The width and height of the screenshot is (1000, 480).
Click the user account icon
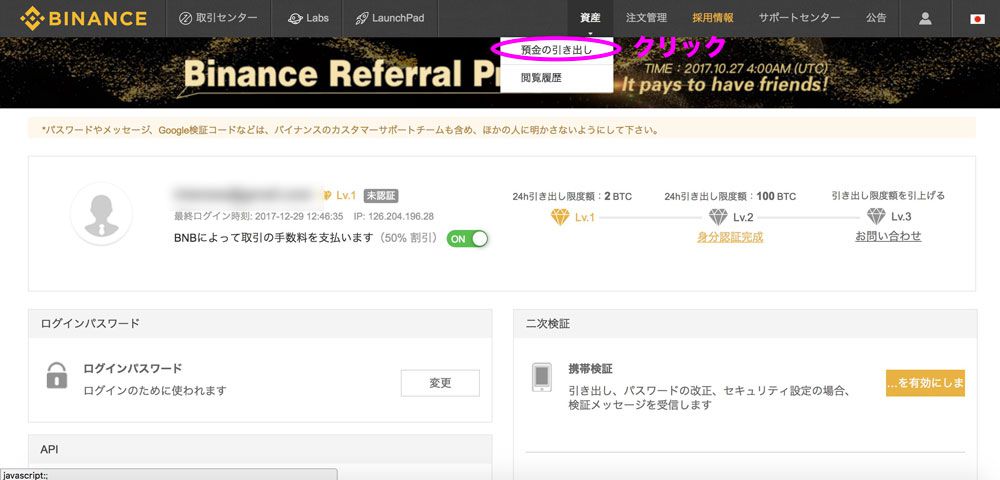point(925,18)
